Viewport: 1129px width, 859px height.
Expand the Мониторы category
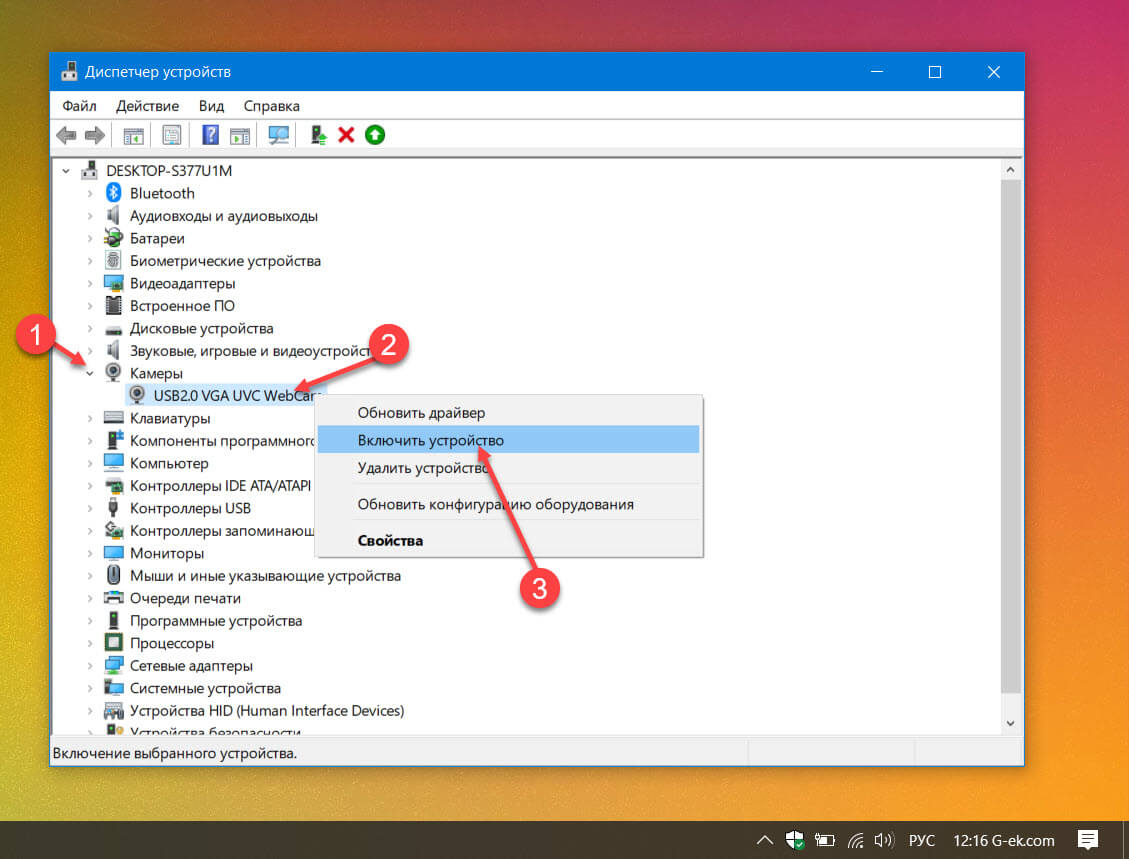pos(89,553)
